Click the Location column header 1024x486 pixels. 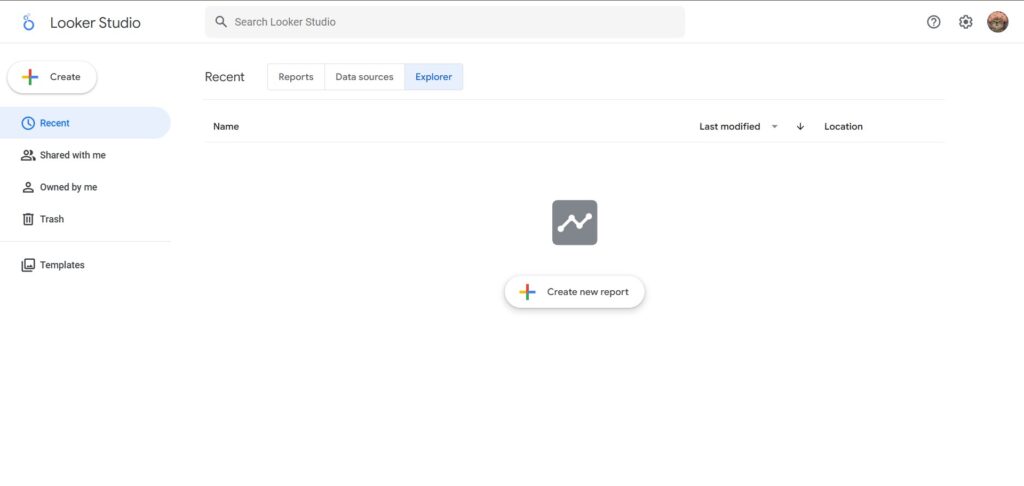tap(843, 127)
